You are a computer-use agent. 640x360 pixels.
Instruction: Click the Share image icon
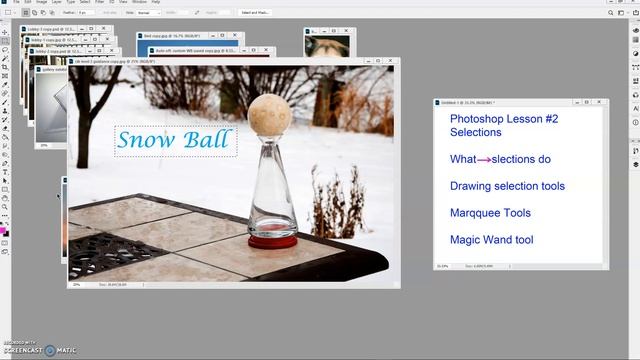coord(636,13)
